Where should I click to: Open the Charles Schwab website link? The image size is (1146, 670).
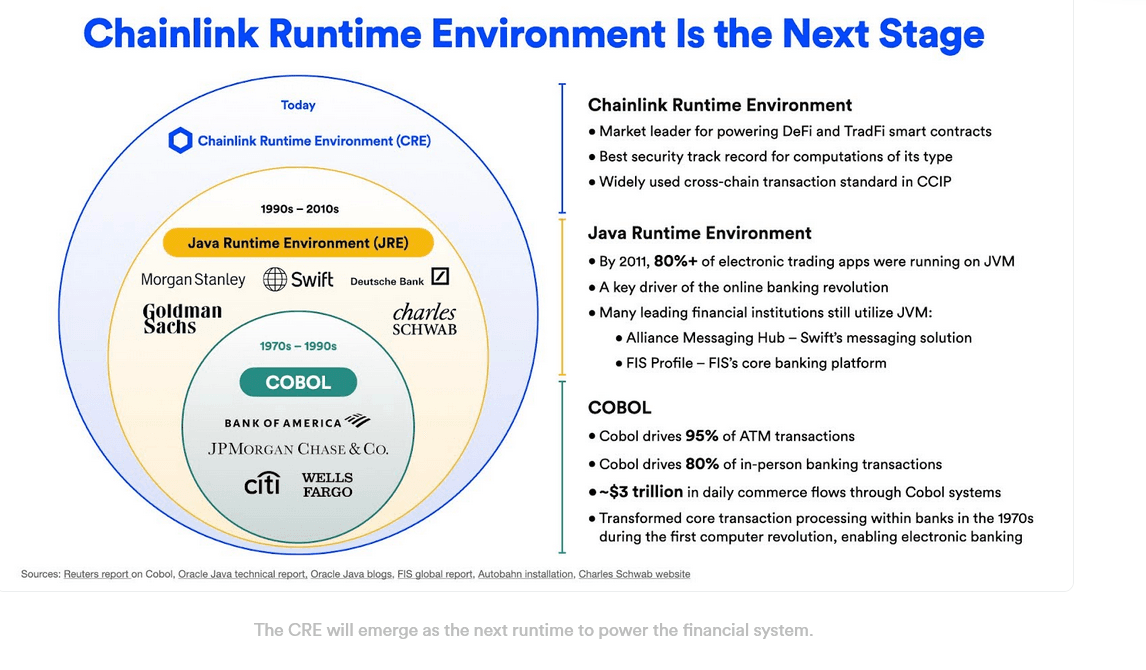(634, 574)
